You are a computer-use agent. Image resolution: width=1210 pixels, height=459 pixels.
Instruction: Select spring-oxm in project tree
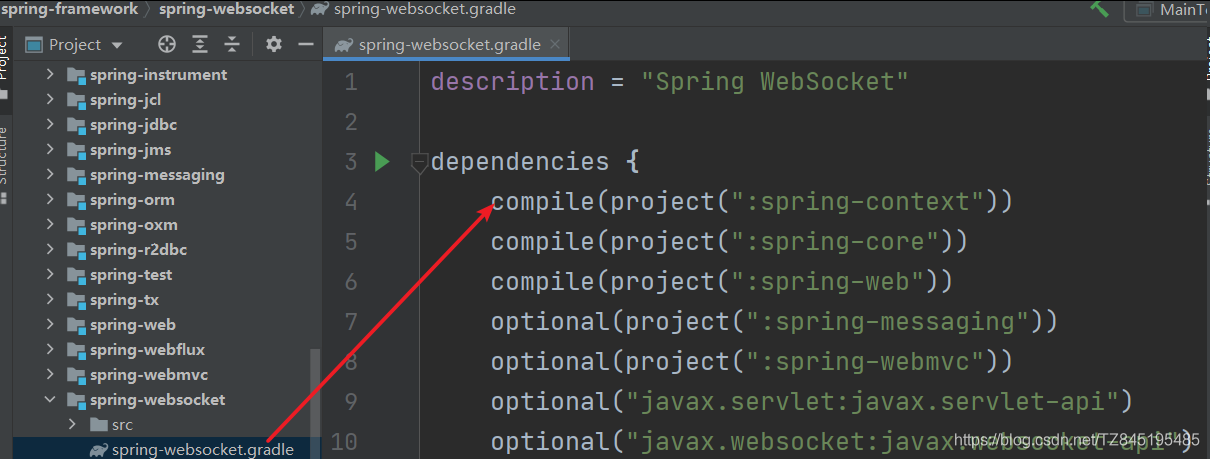point(132,225)
